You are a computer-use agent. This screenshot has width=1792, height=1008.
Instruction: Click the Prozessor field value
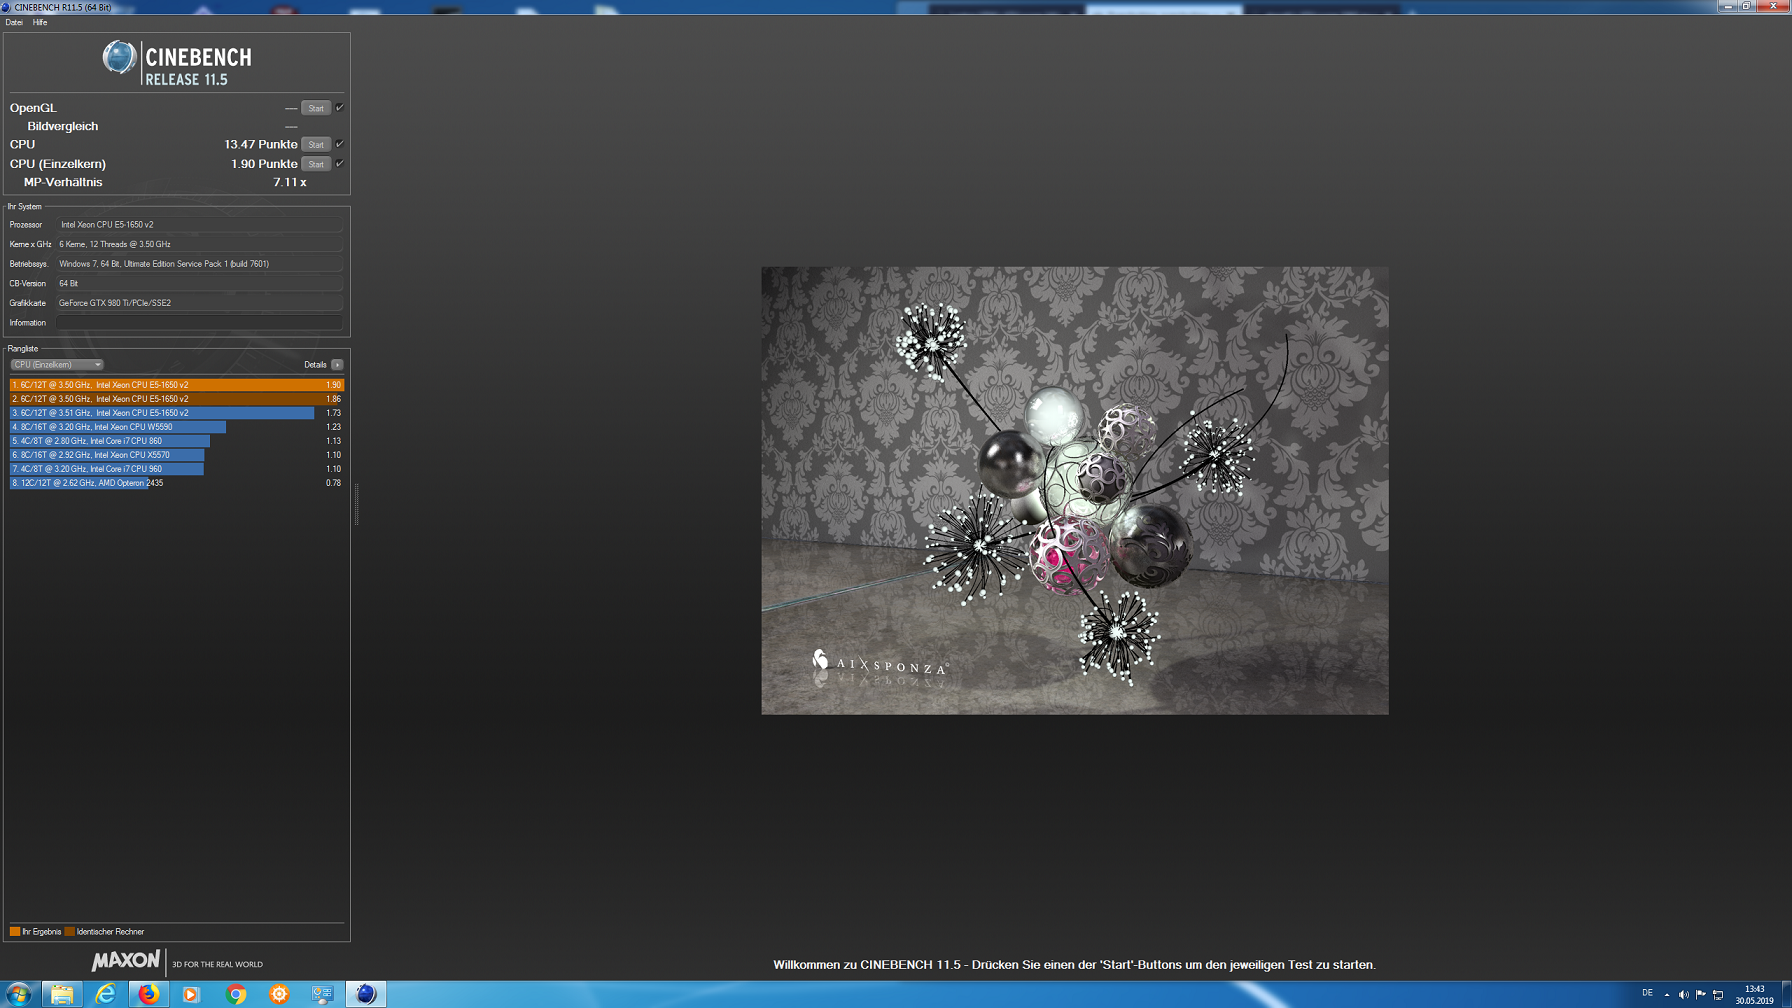coord(199,225)
